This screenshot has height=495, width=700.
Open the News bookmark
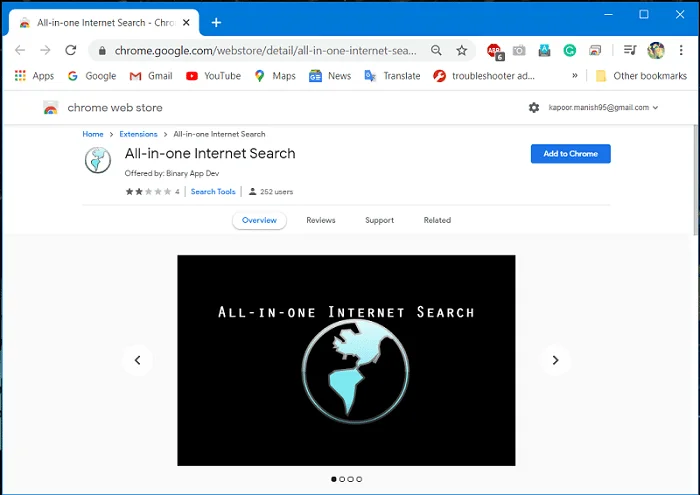tap(330, 76)
